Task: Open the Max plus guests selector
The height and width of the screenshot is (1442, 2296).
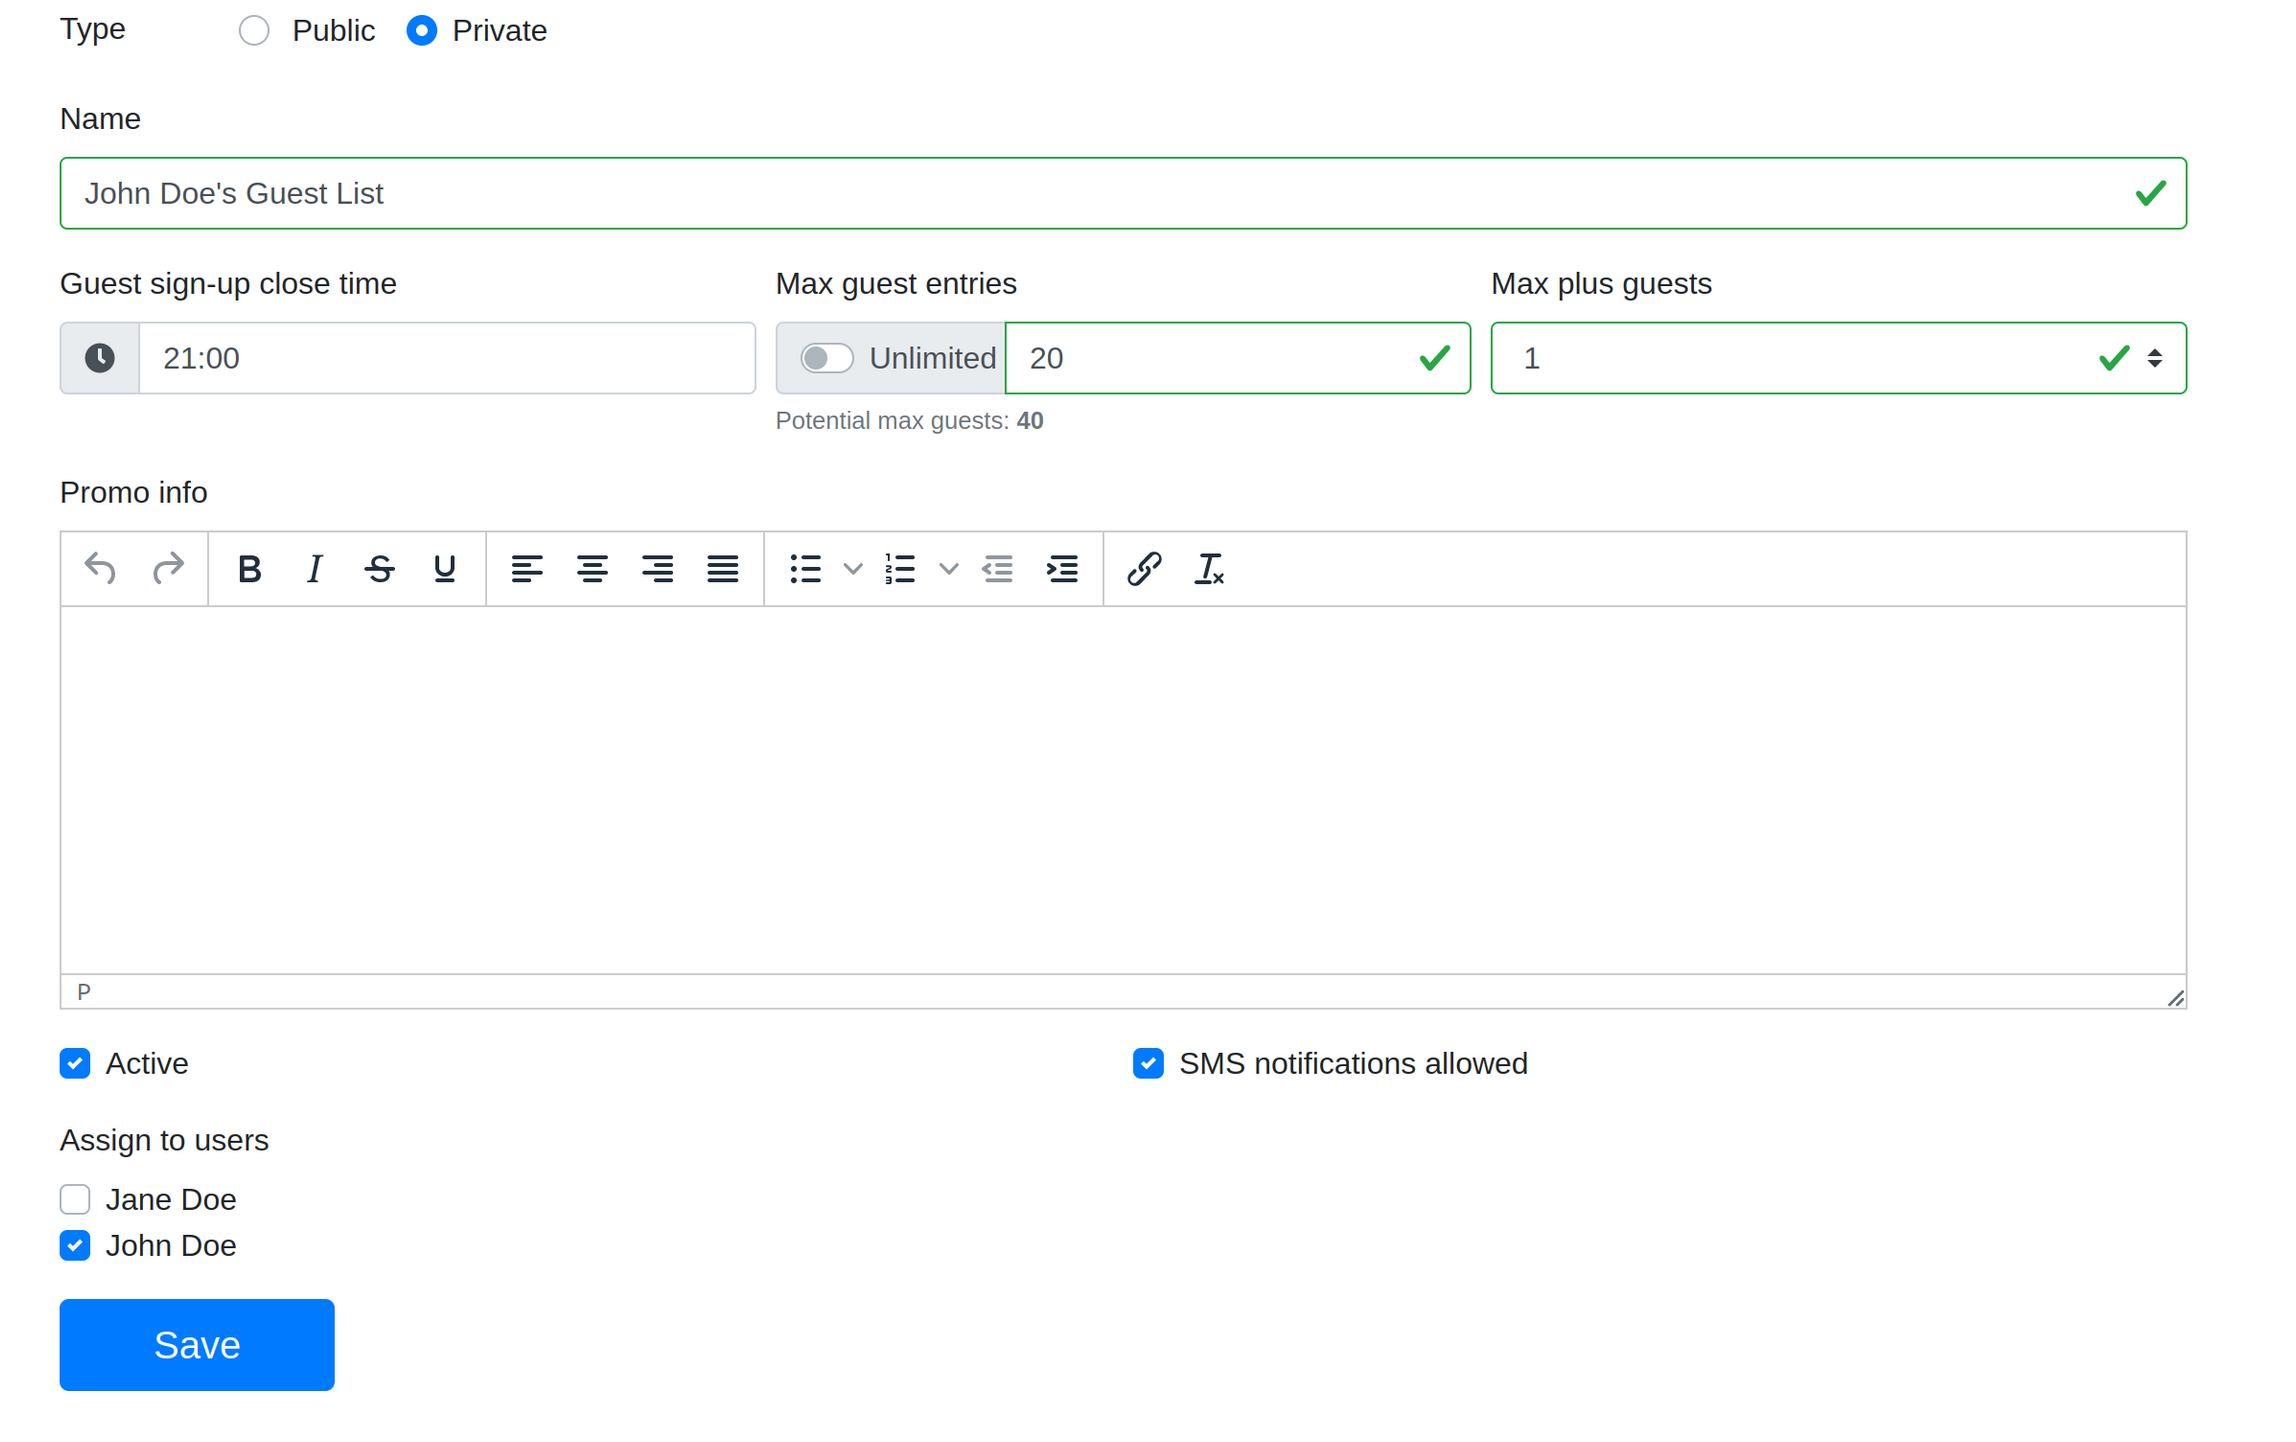Action: click(1836, 358)
